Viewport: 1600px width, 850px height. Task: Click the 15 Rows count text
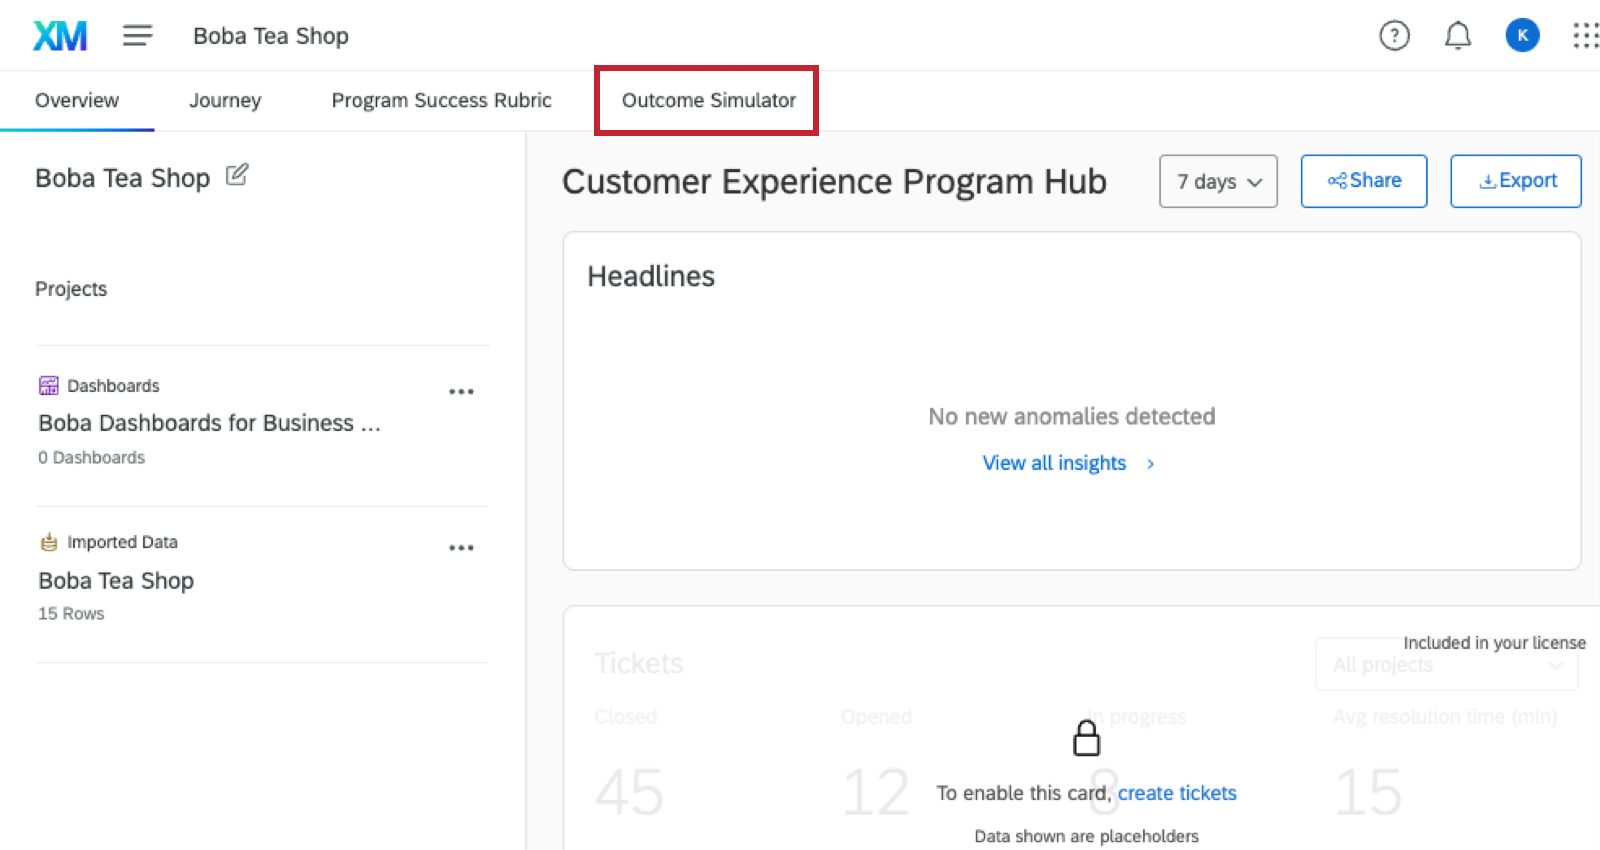pyautogui.click(x=71, y=613)
